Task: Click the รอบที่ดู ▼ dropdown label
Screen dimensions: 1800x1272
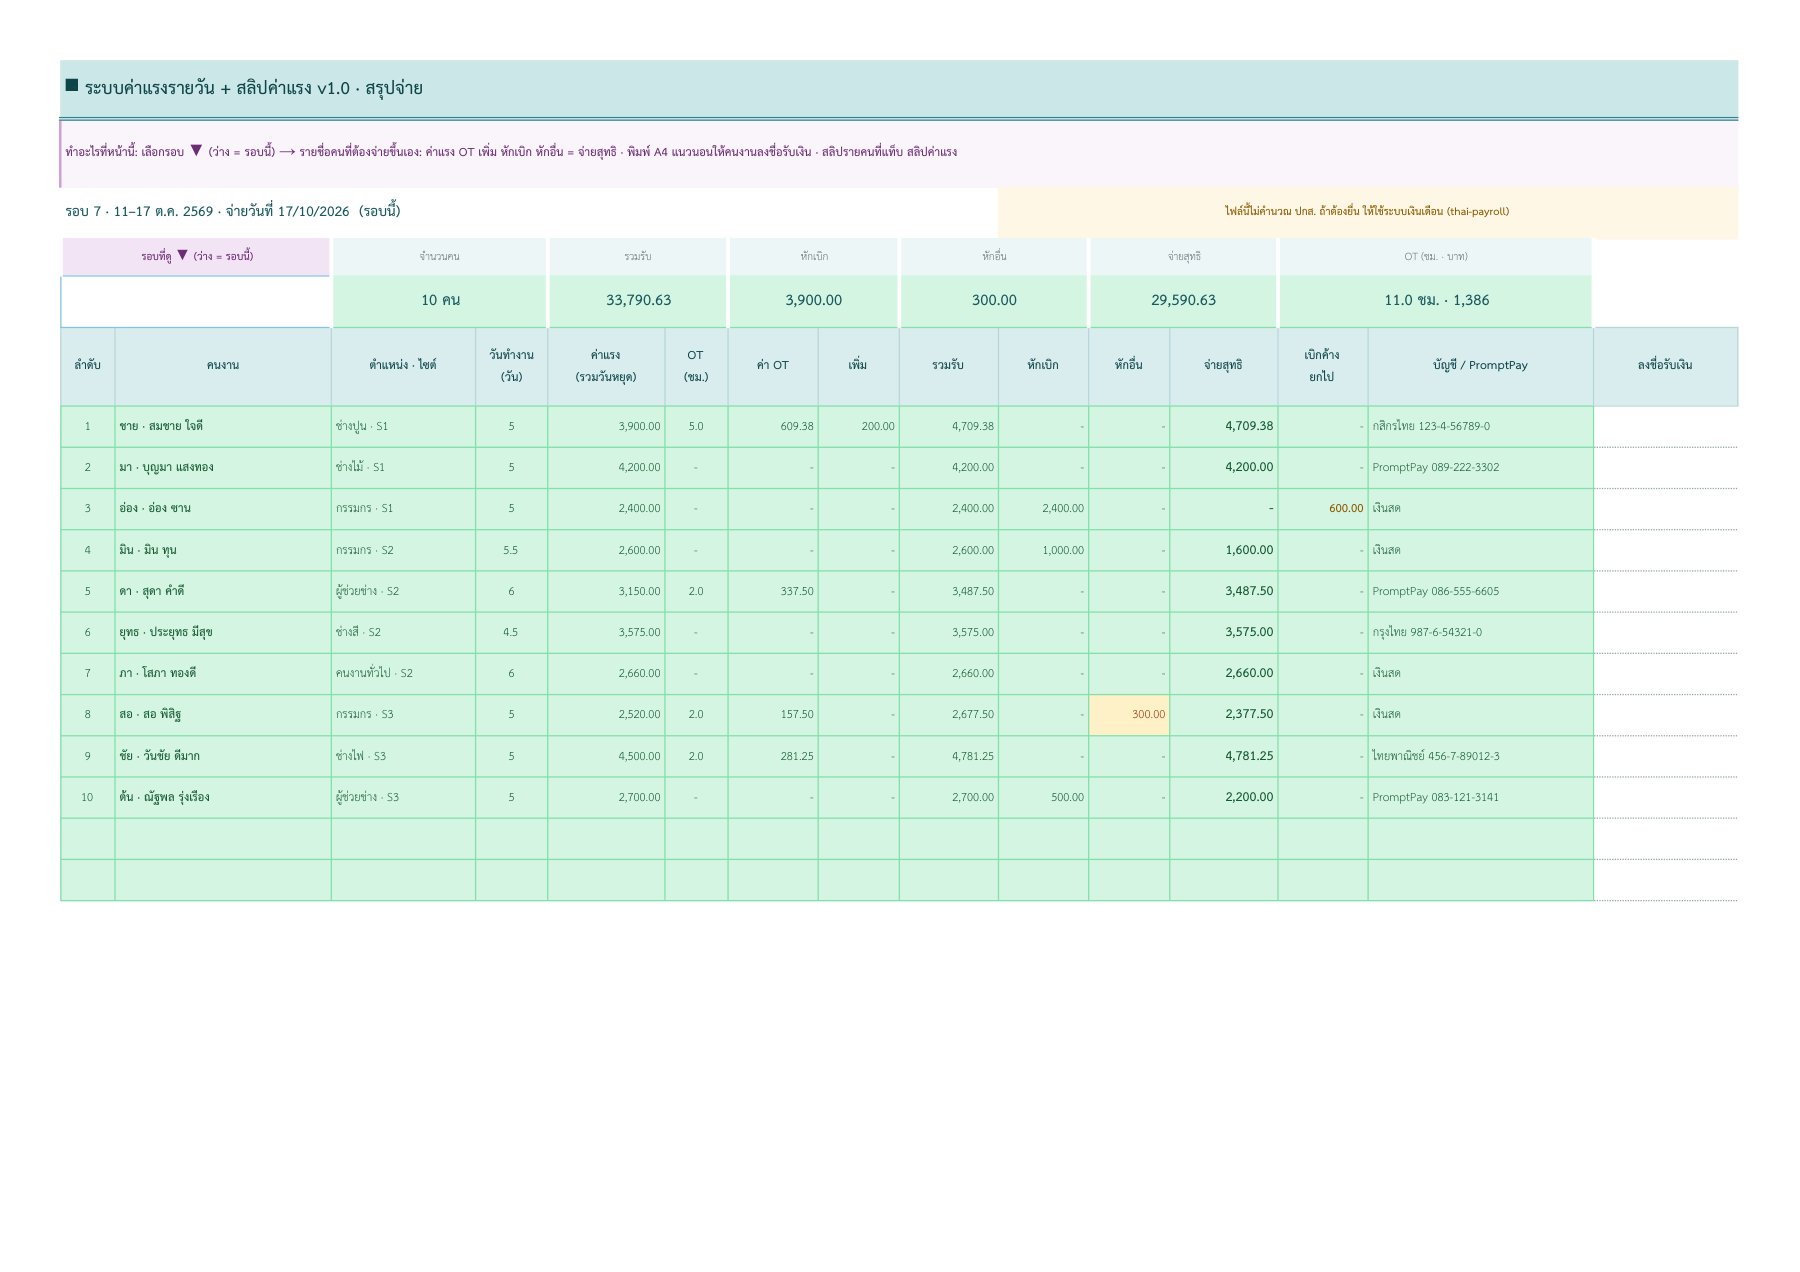Action: (x=196, y=256)
